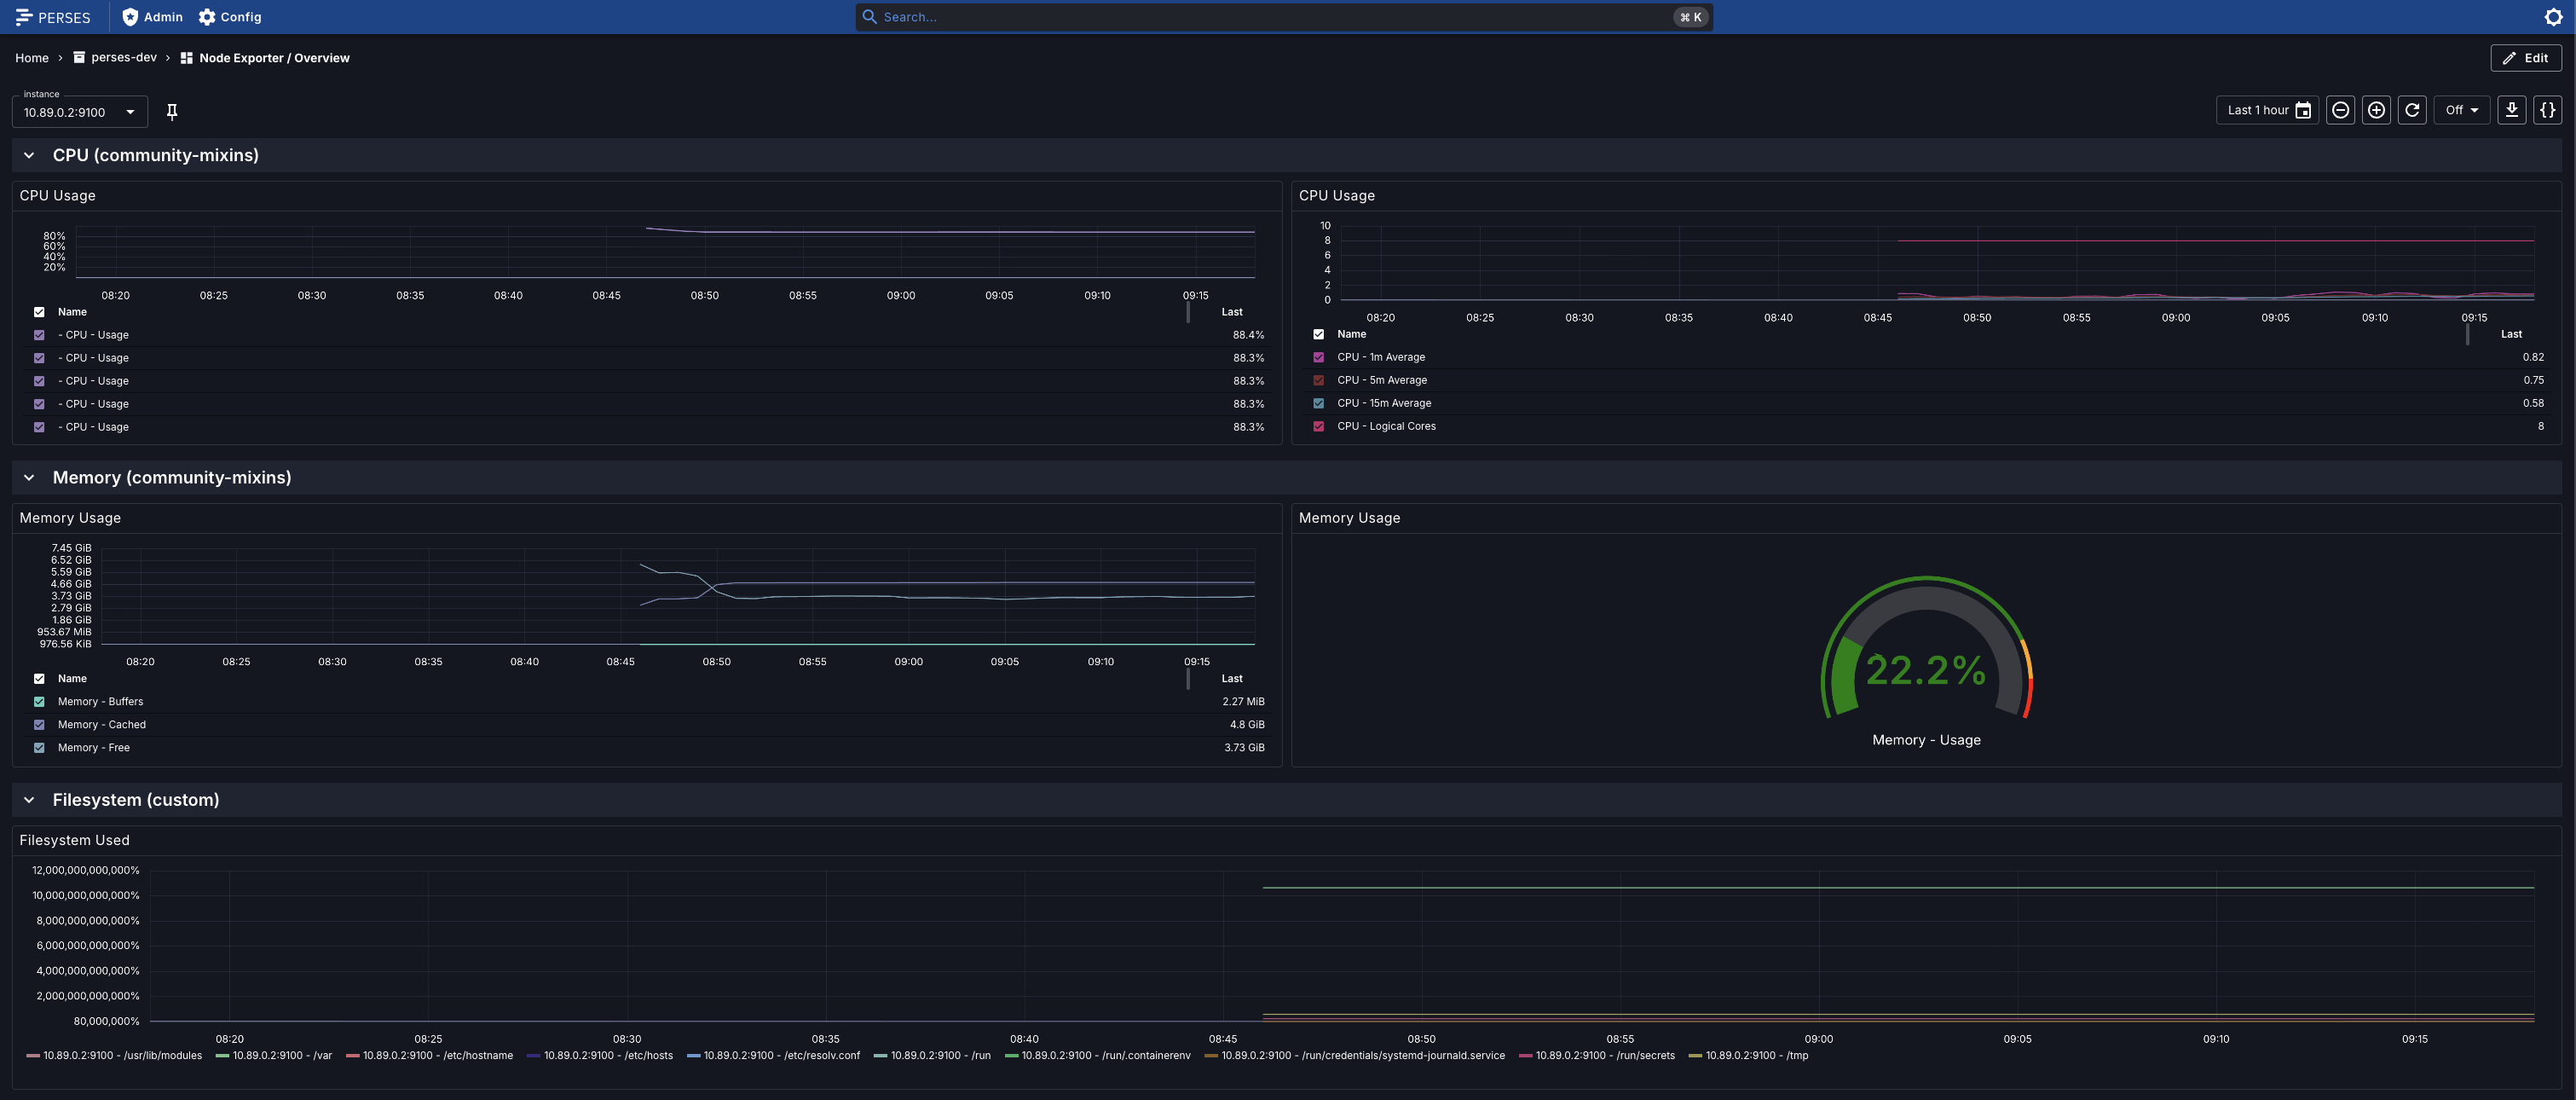
Task: Toggle all series checkbox in left CPU Usage legend
Action: 39,312
